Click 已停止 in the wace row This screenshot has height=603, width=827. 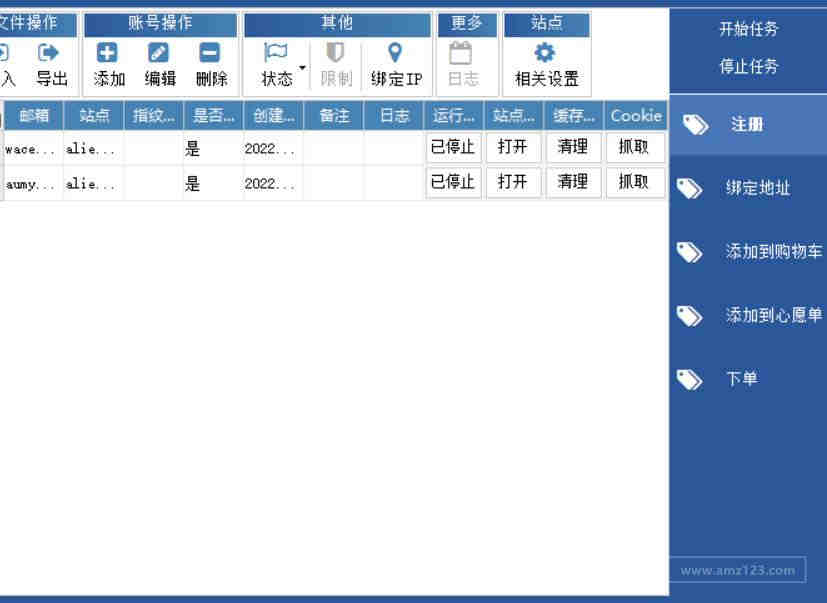click(453, 147)
